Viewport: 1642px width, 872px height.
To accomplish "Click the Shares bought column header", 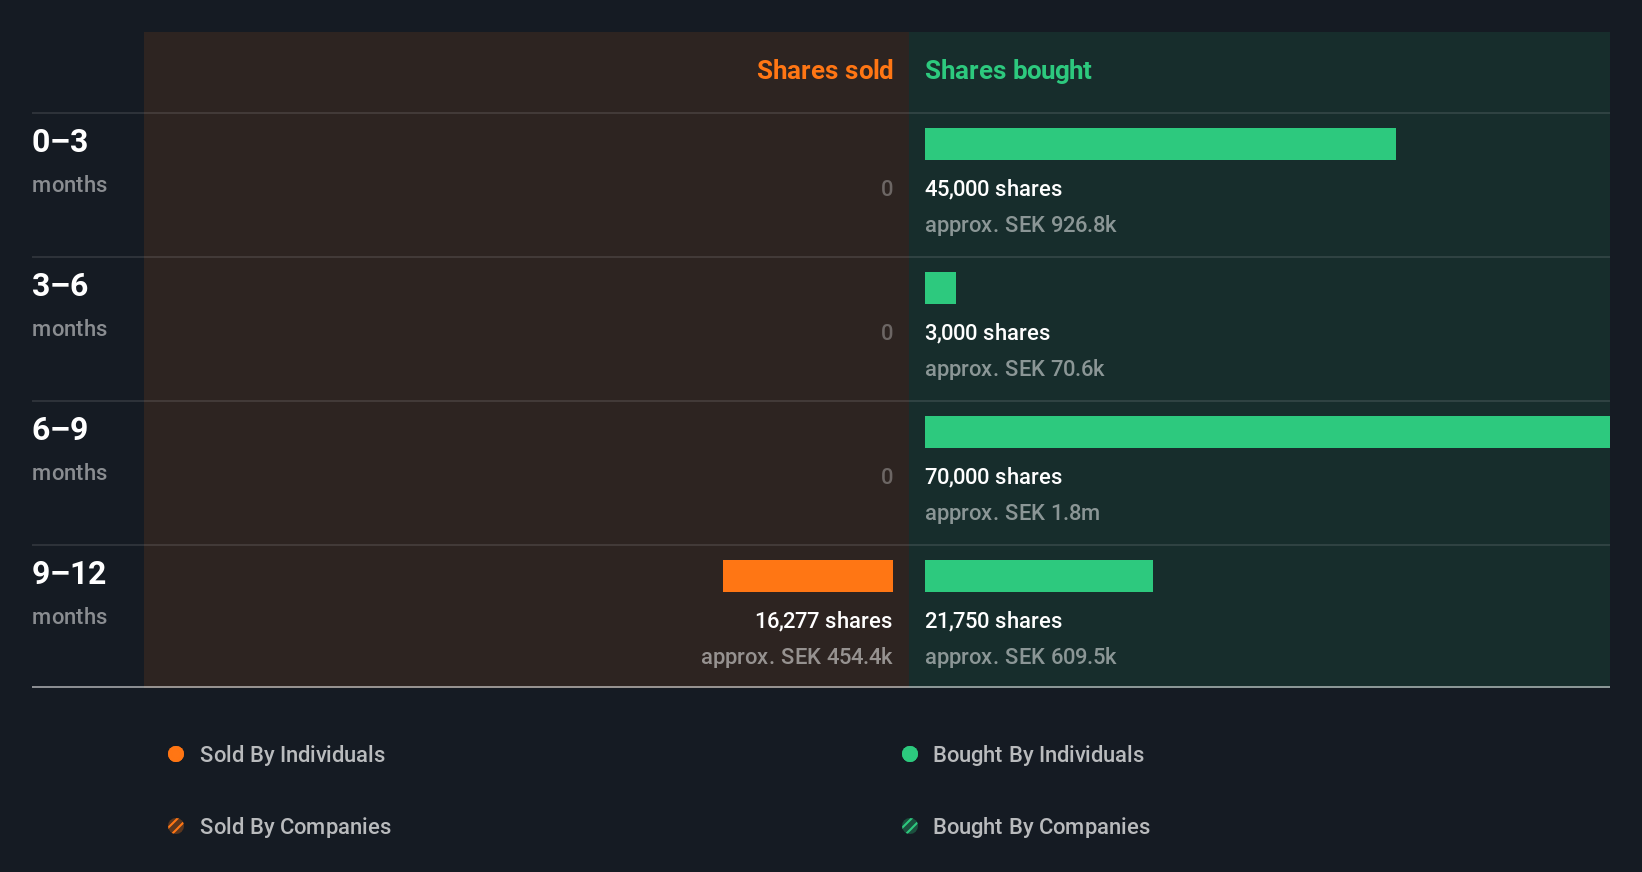I will coord(1008,70).
